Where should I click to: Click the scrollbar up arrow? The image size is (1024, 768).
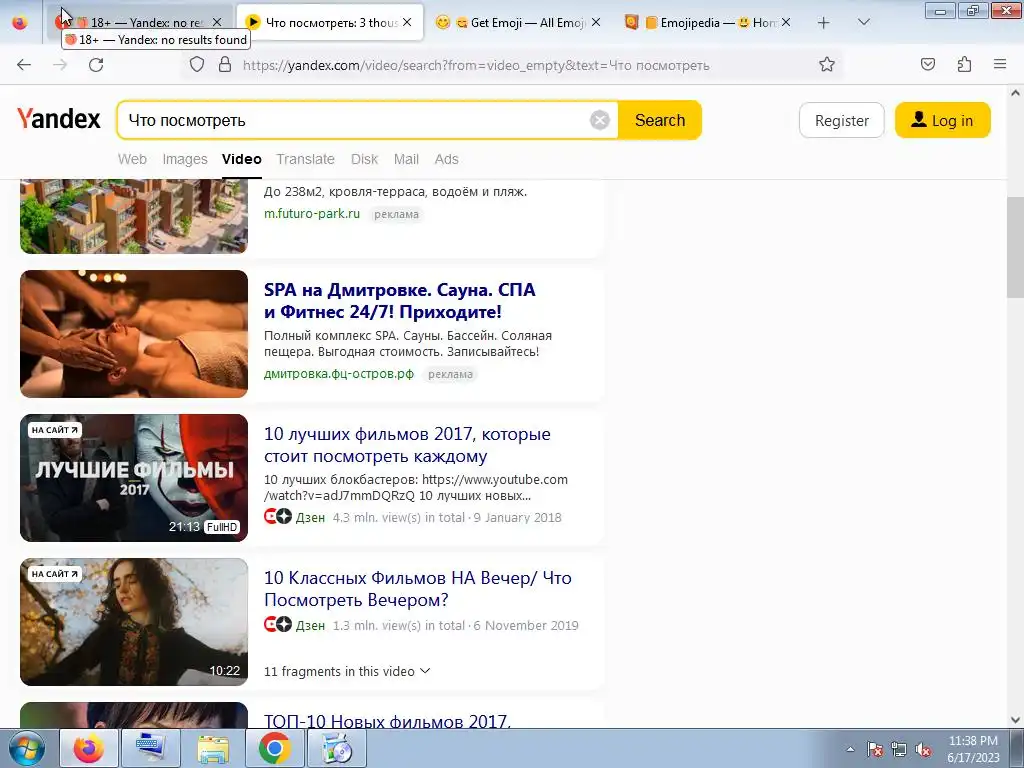[1015, 93]
